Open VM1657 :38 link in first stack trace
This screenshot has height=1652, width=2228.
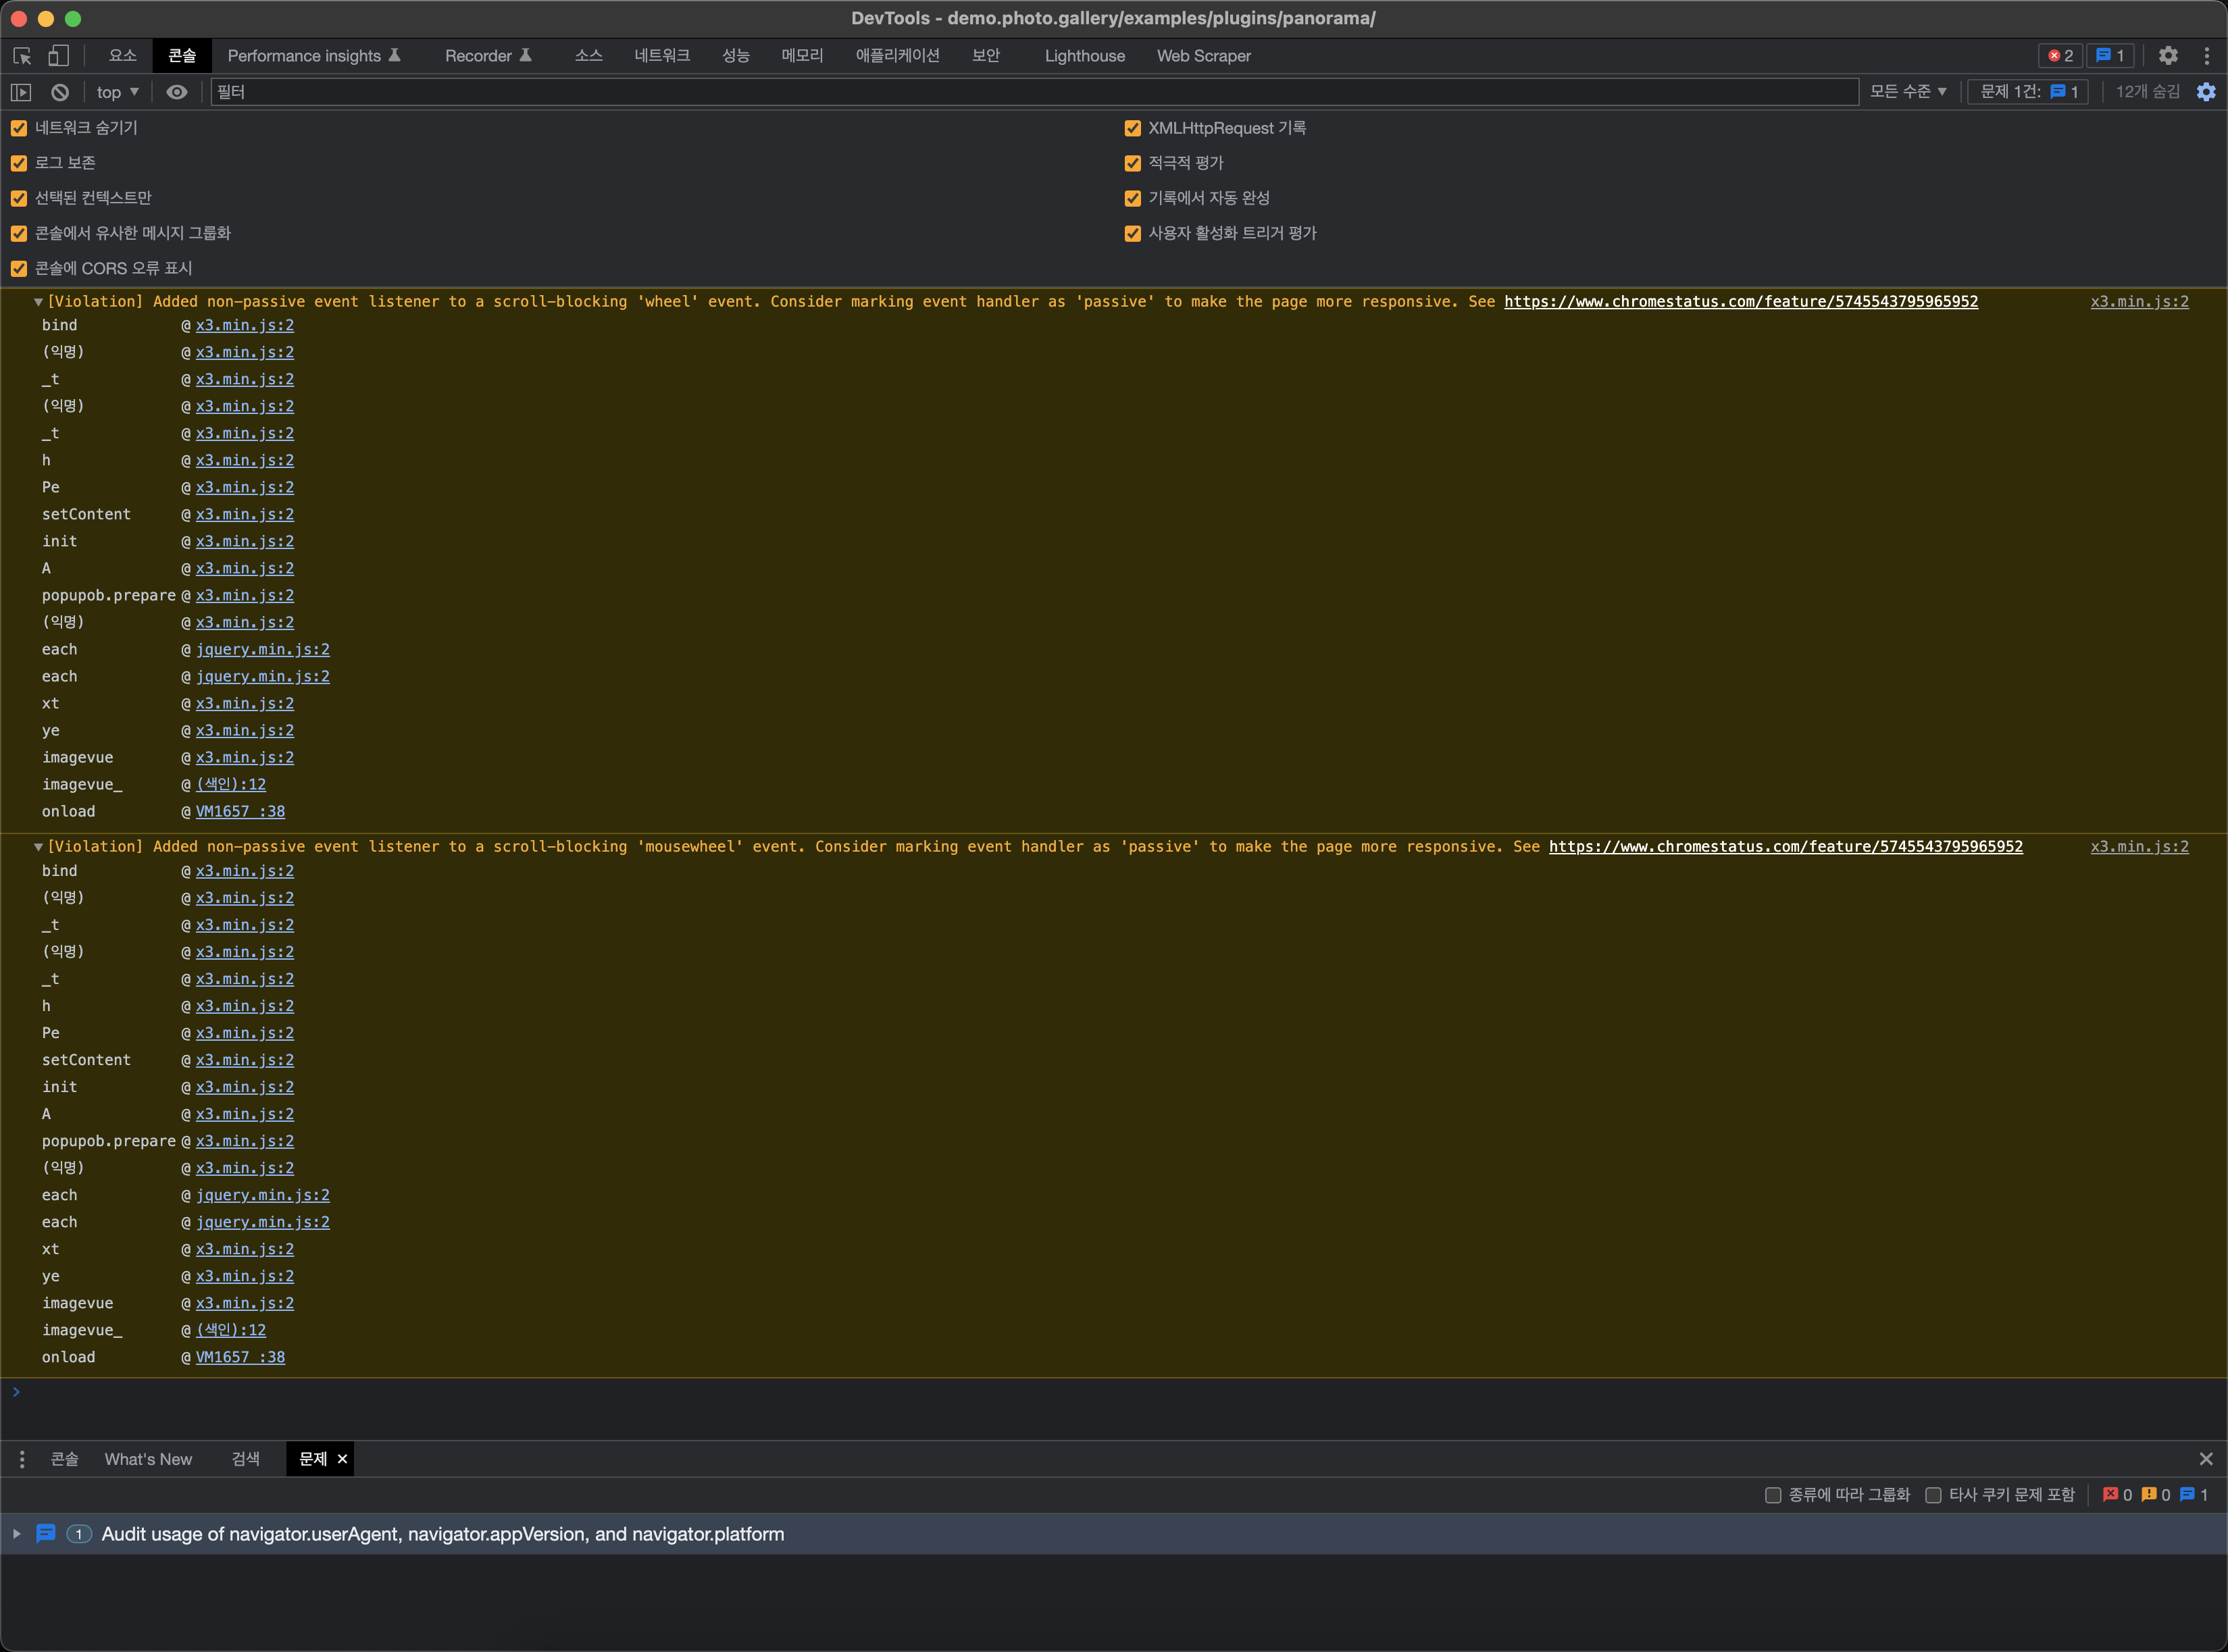(x=240, y=812)
